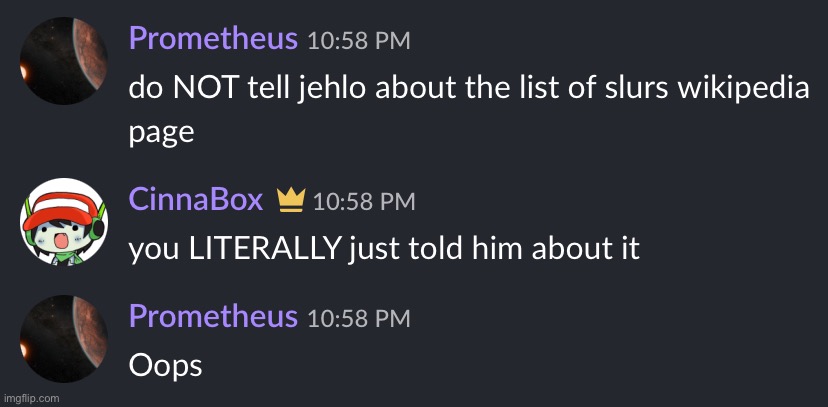Click the word "page" on the second line
Screen dimensions: 828x407
coord(161,133)
